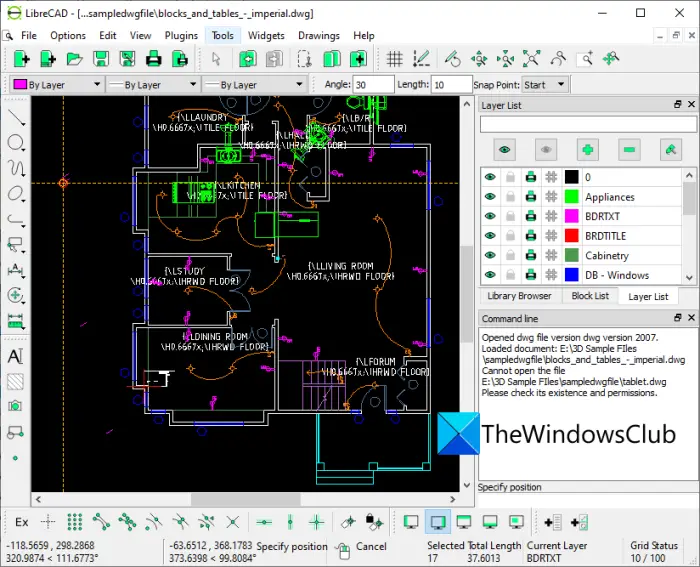Select the Insert Image camera tool
Viewport: 700px width, 567px height.
[x=15, y=406]
